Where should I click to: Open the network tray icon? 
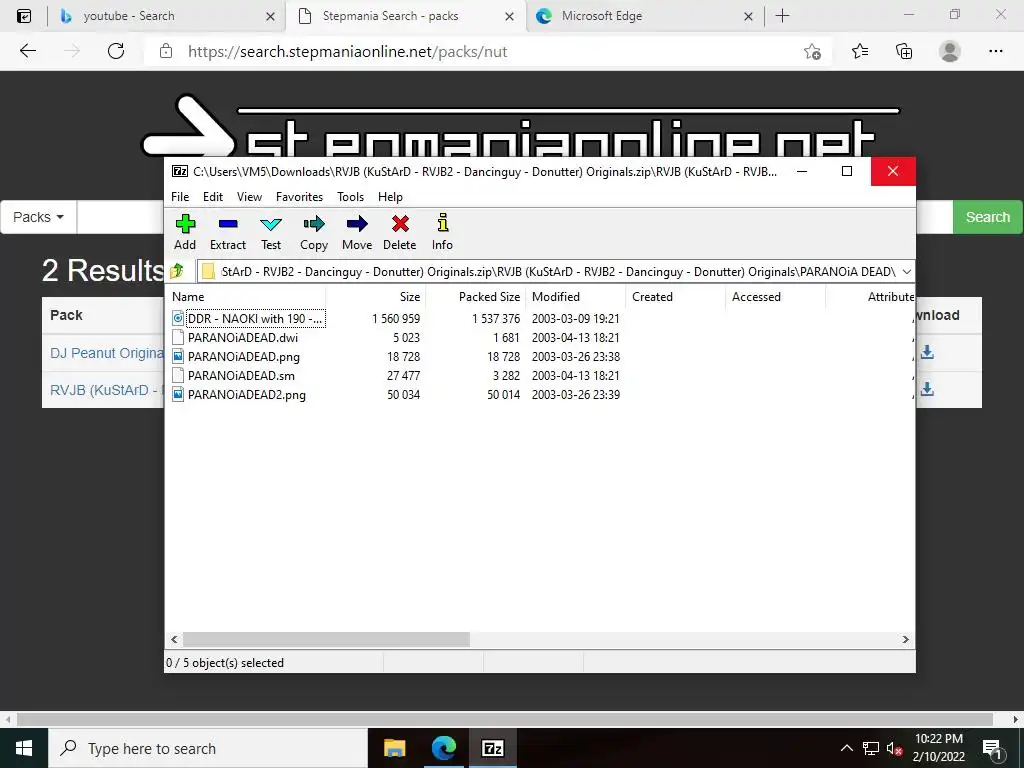871,748
